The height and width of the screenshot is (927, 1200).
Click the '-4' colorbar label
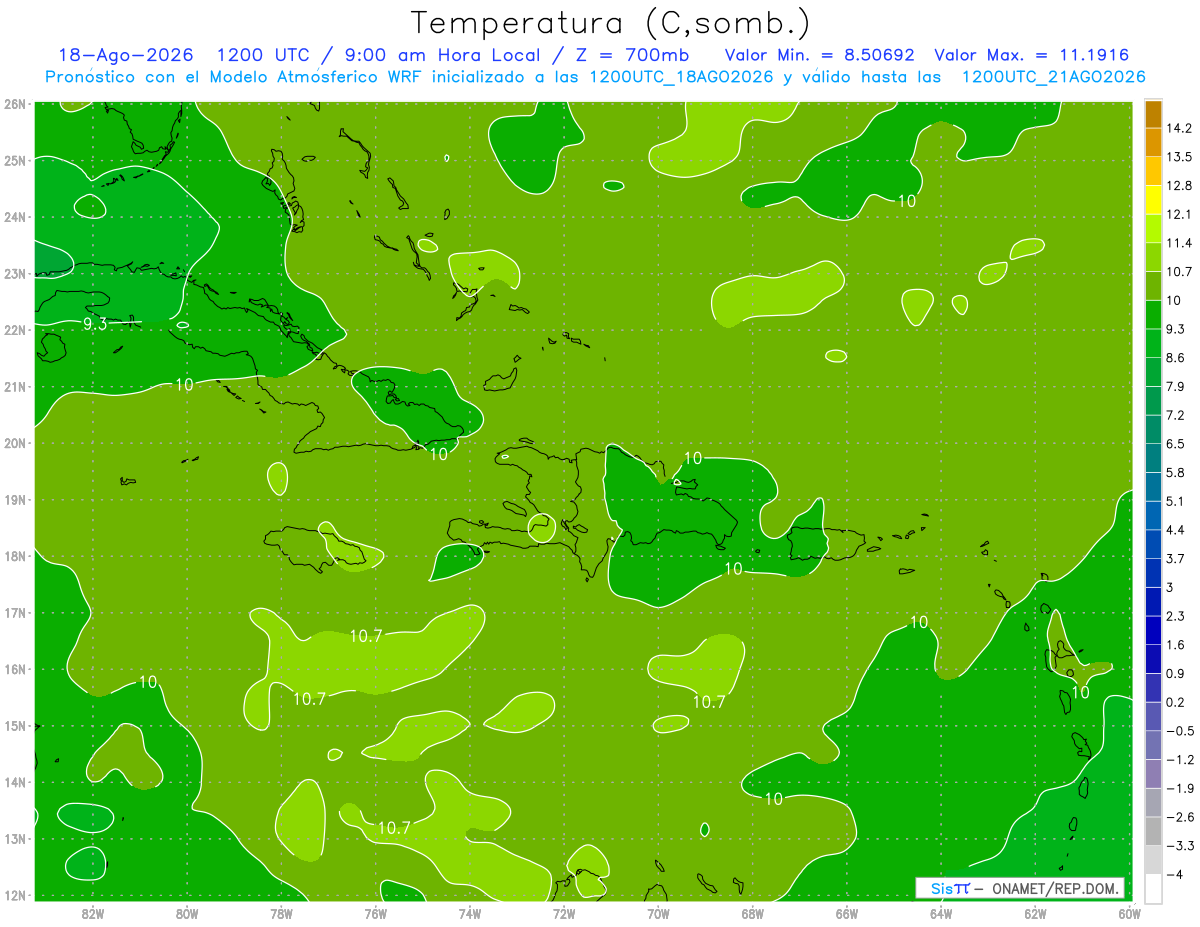click(x=1175, y=874)
